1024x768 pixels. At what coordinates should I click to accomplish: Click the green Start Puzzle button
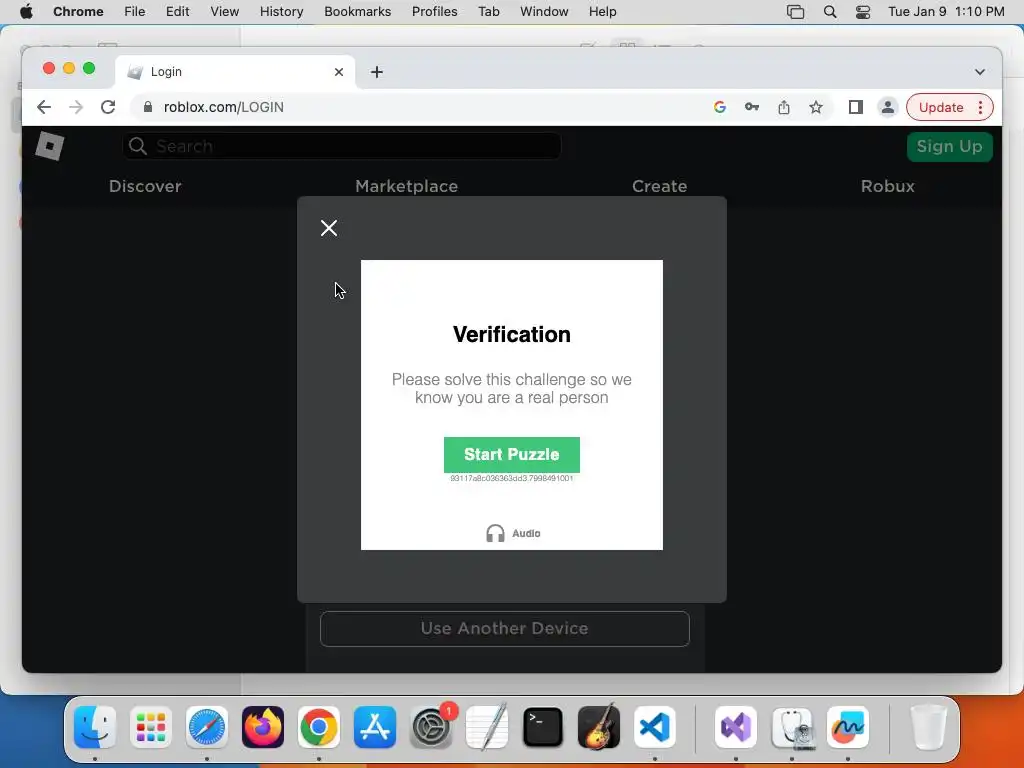click(511, 455)
